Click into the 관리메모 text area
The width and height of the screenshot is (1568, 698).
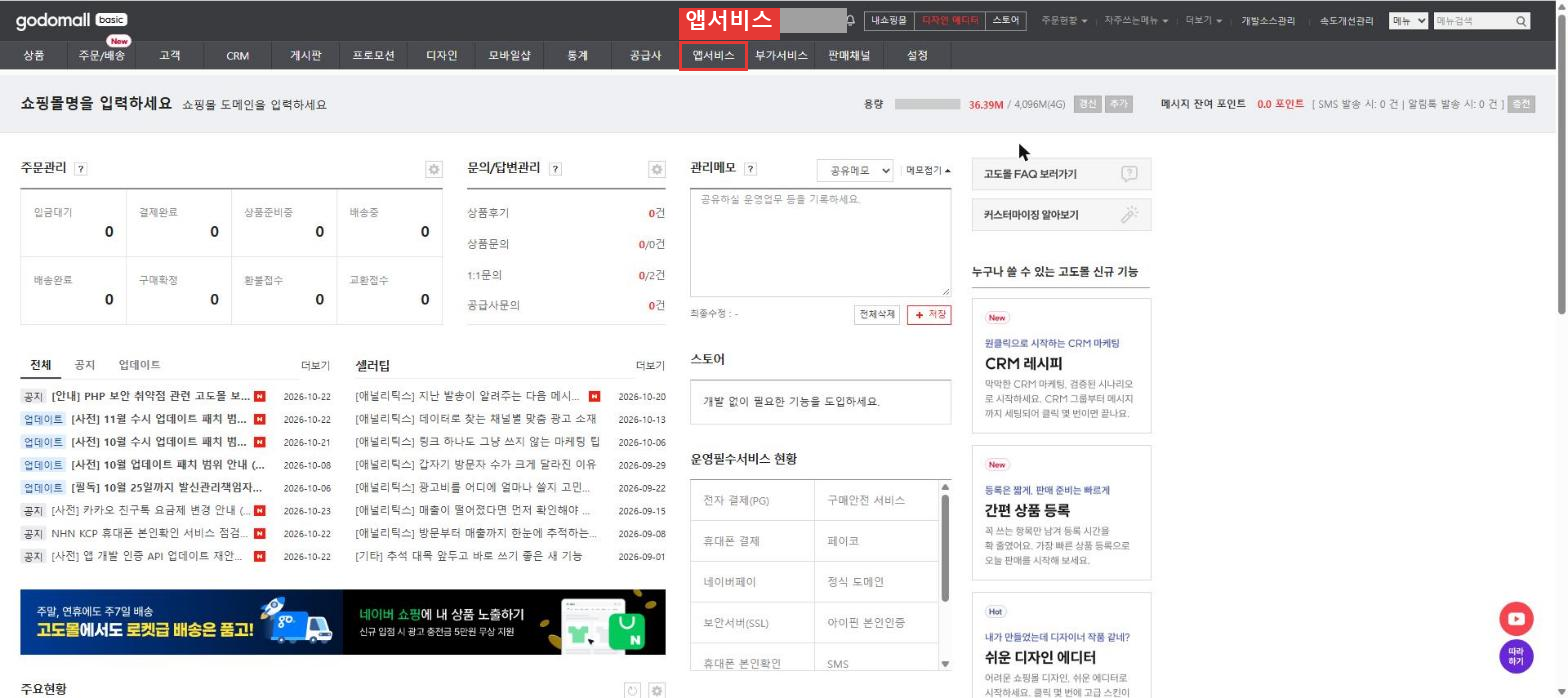click(x=820, y=243)
